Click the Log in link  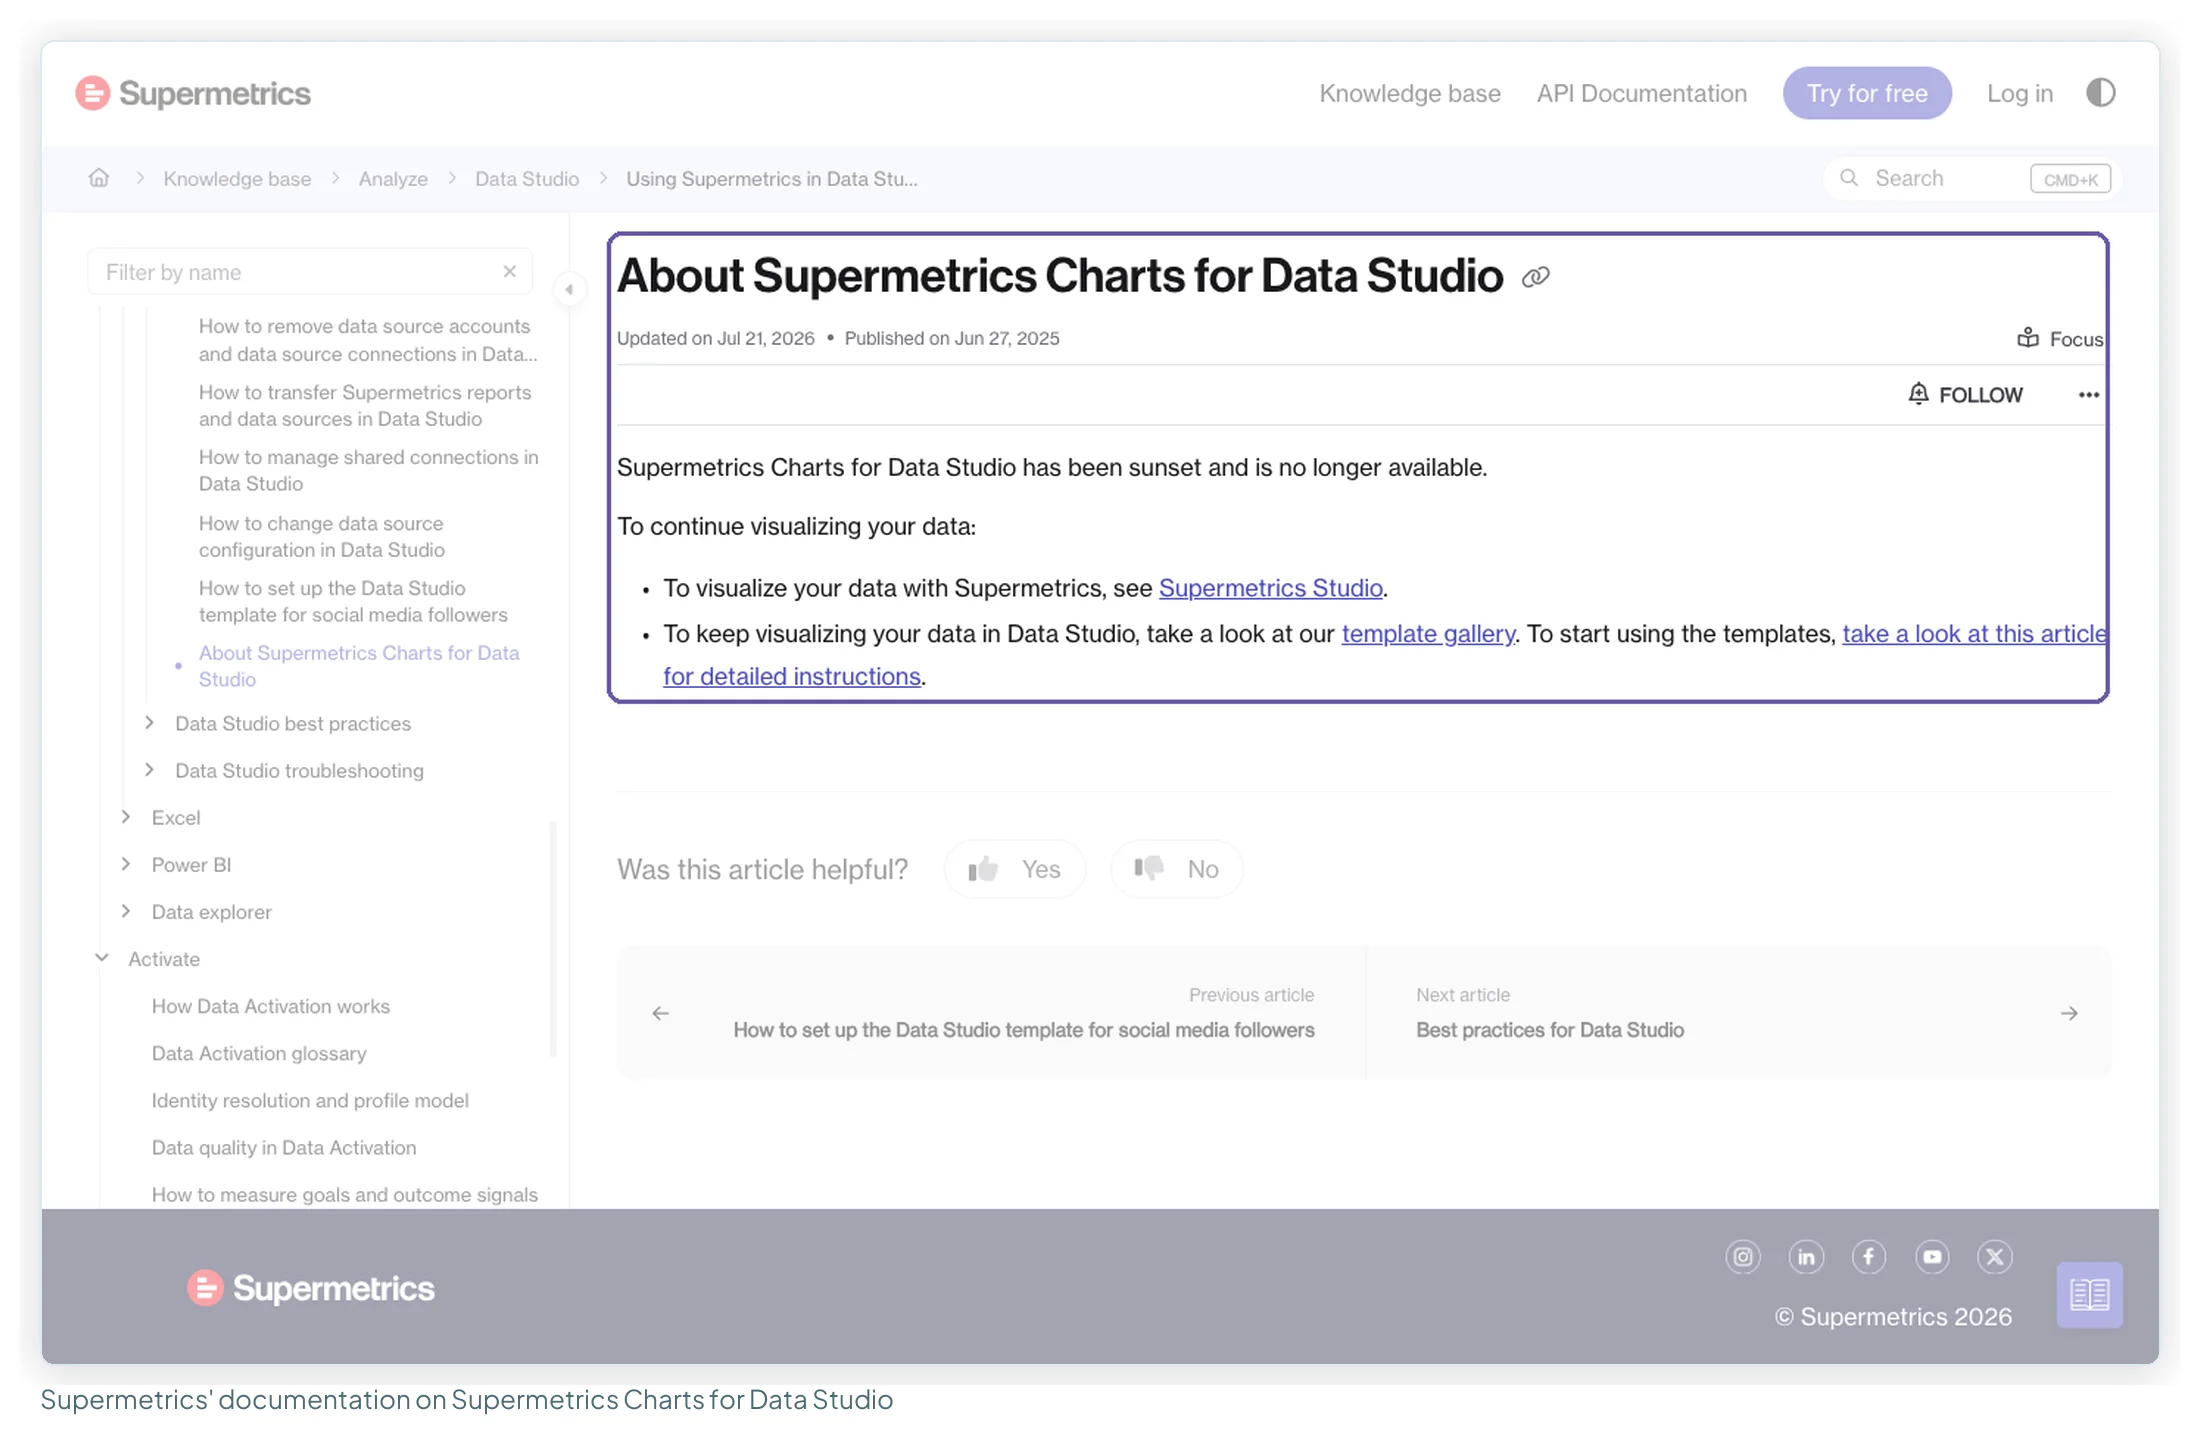[x=2019, y=93]
